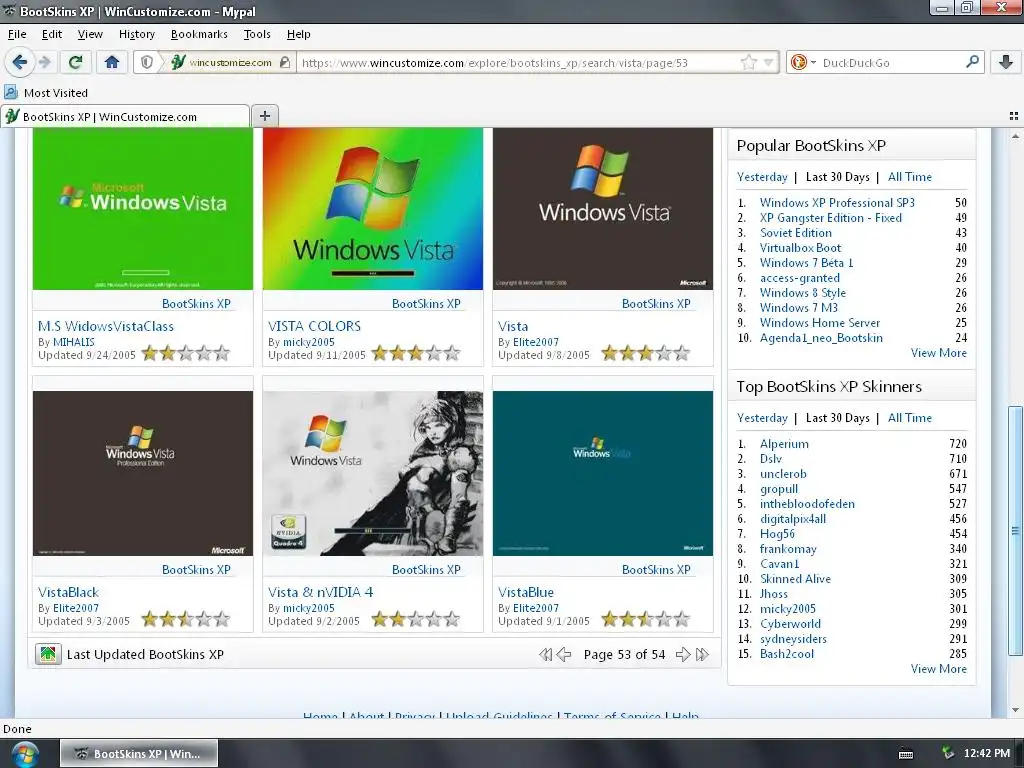
Task: Click the shield tracking protection icon
Action: tap(147, 63)
